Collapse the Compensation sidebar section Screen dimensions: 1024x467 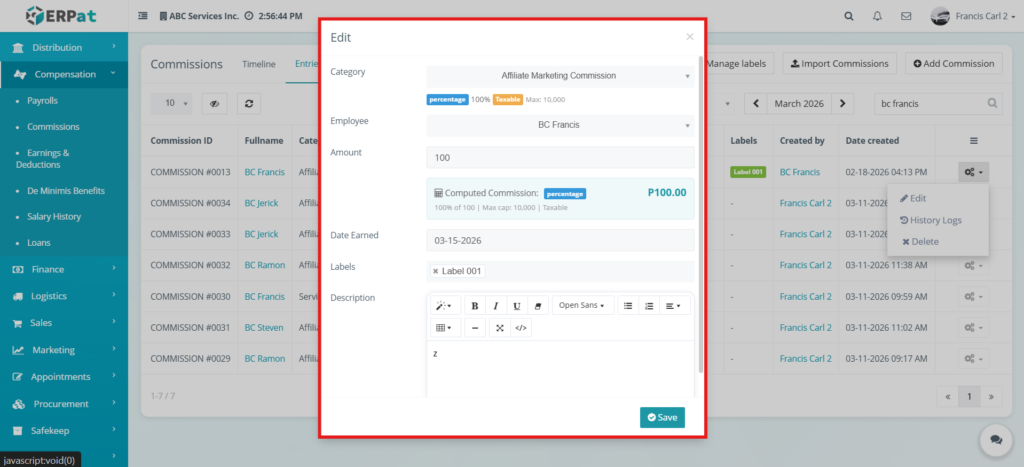[64, 74]
